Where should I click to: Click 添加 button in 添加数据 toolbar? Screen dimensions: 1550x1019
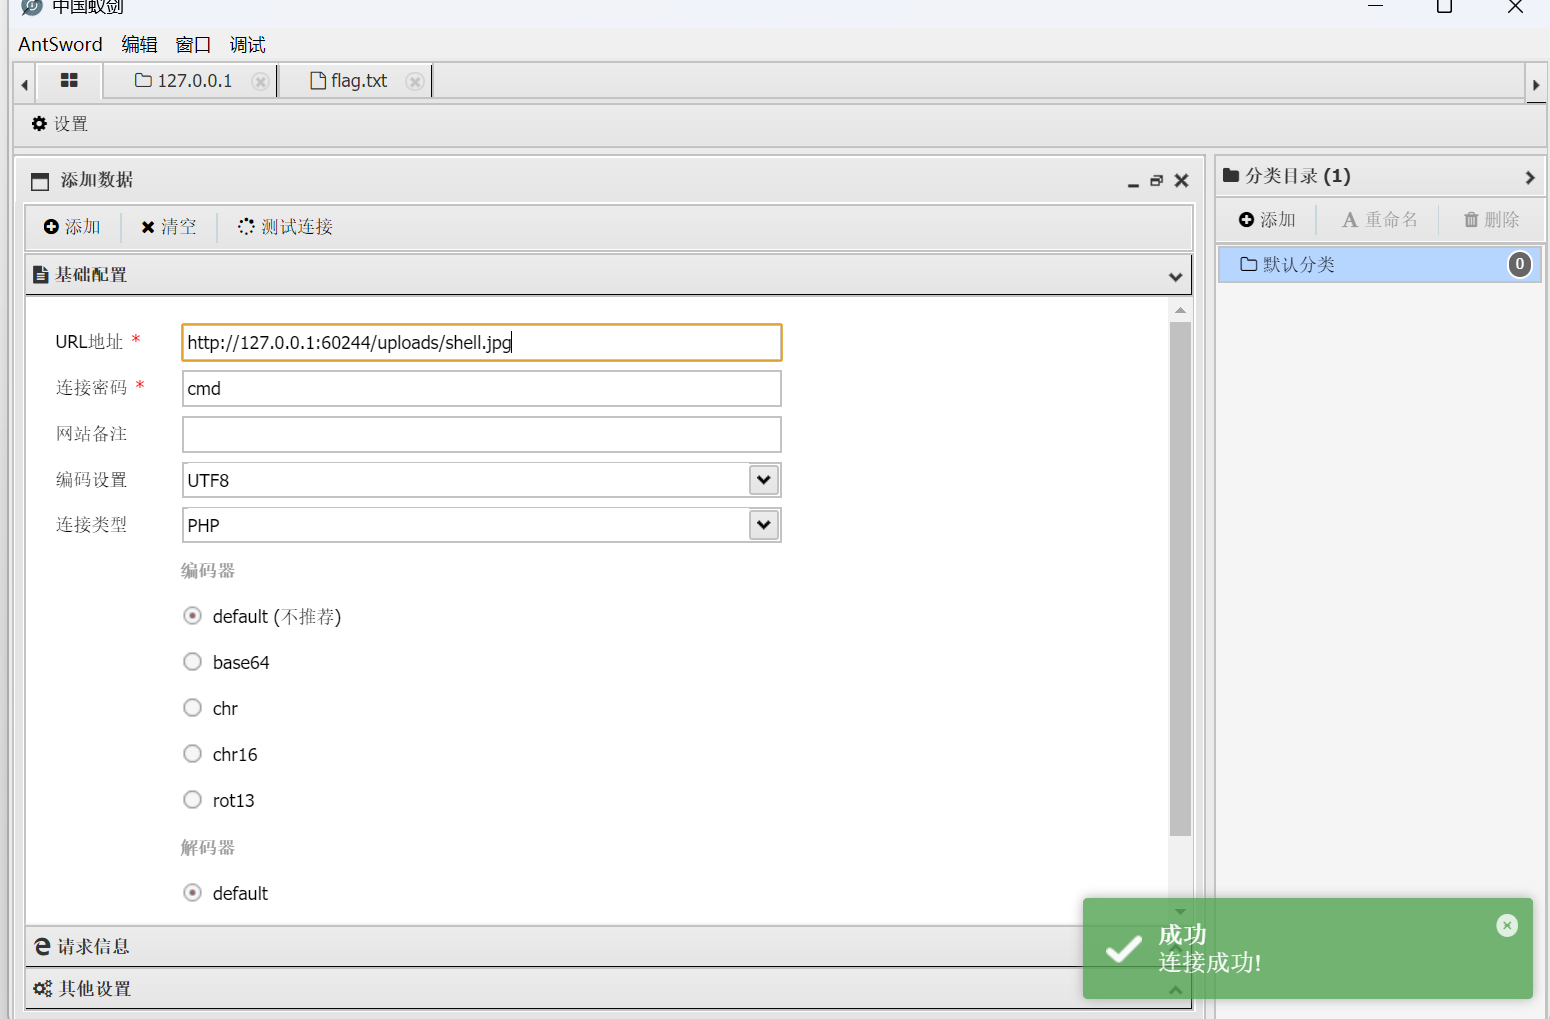(72, 227)
